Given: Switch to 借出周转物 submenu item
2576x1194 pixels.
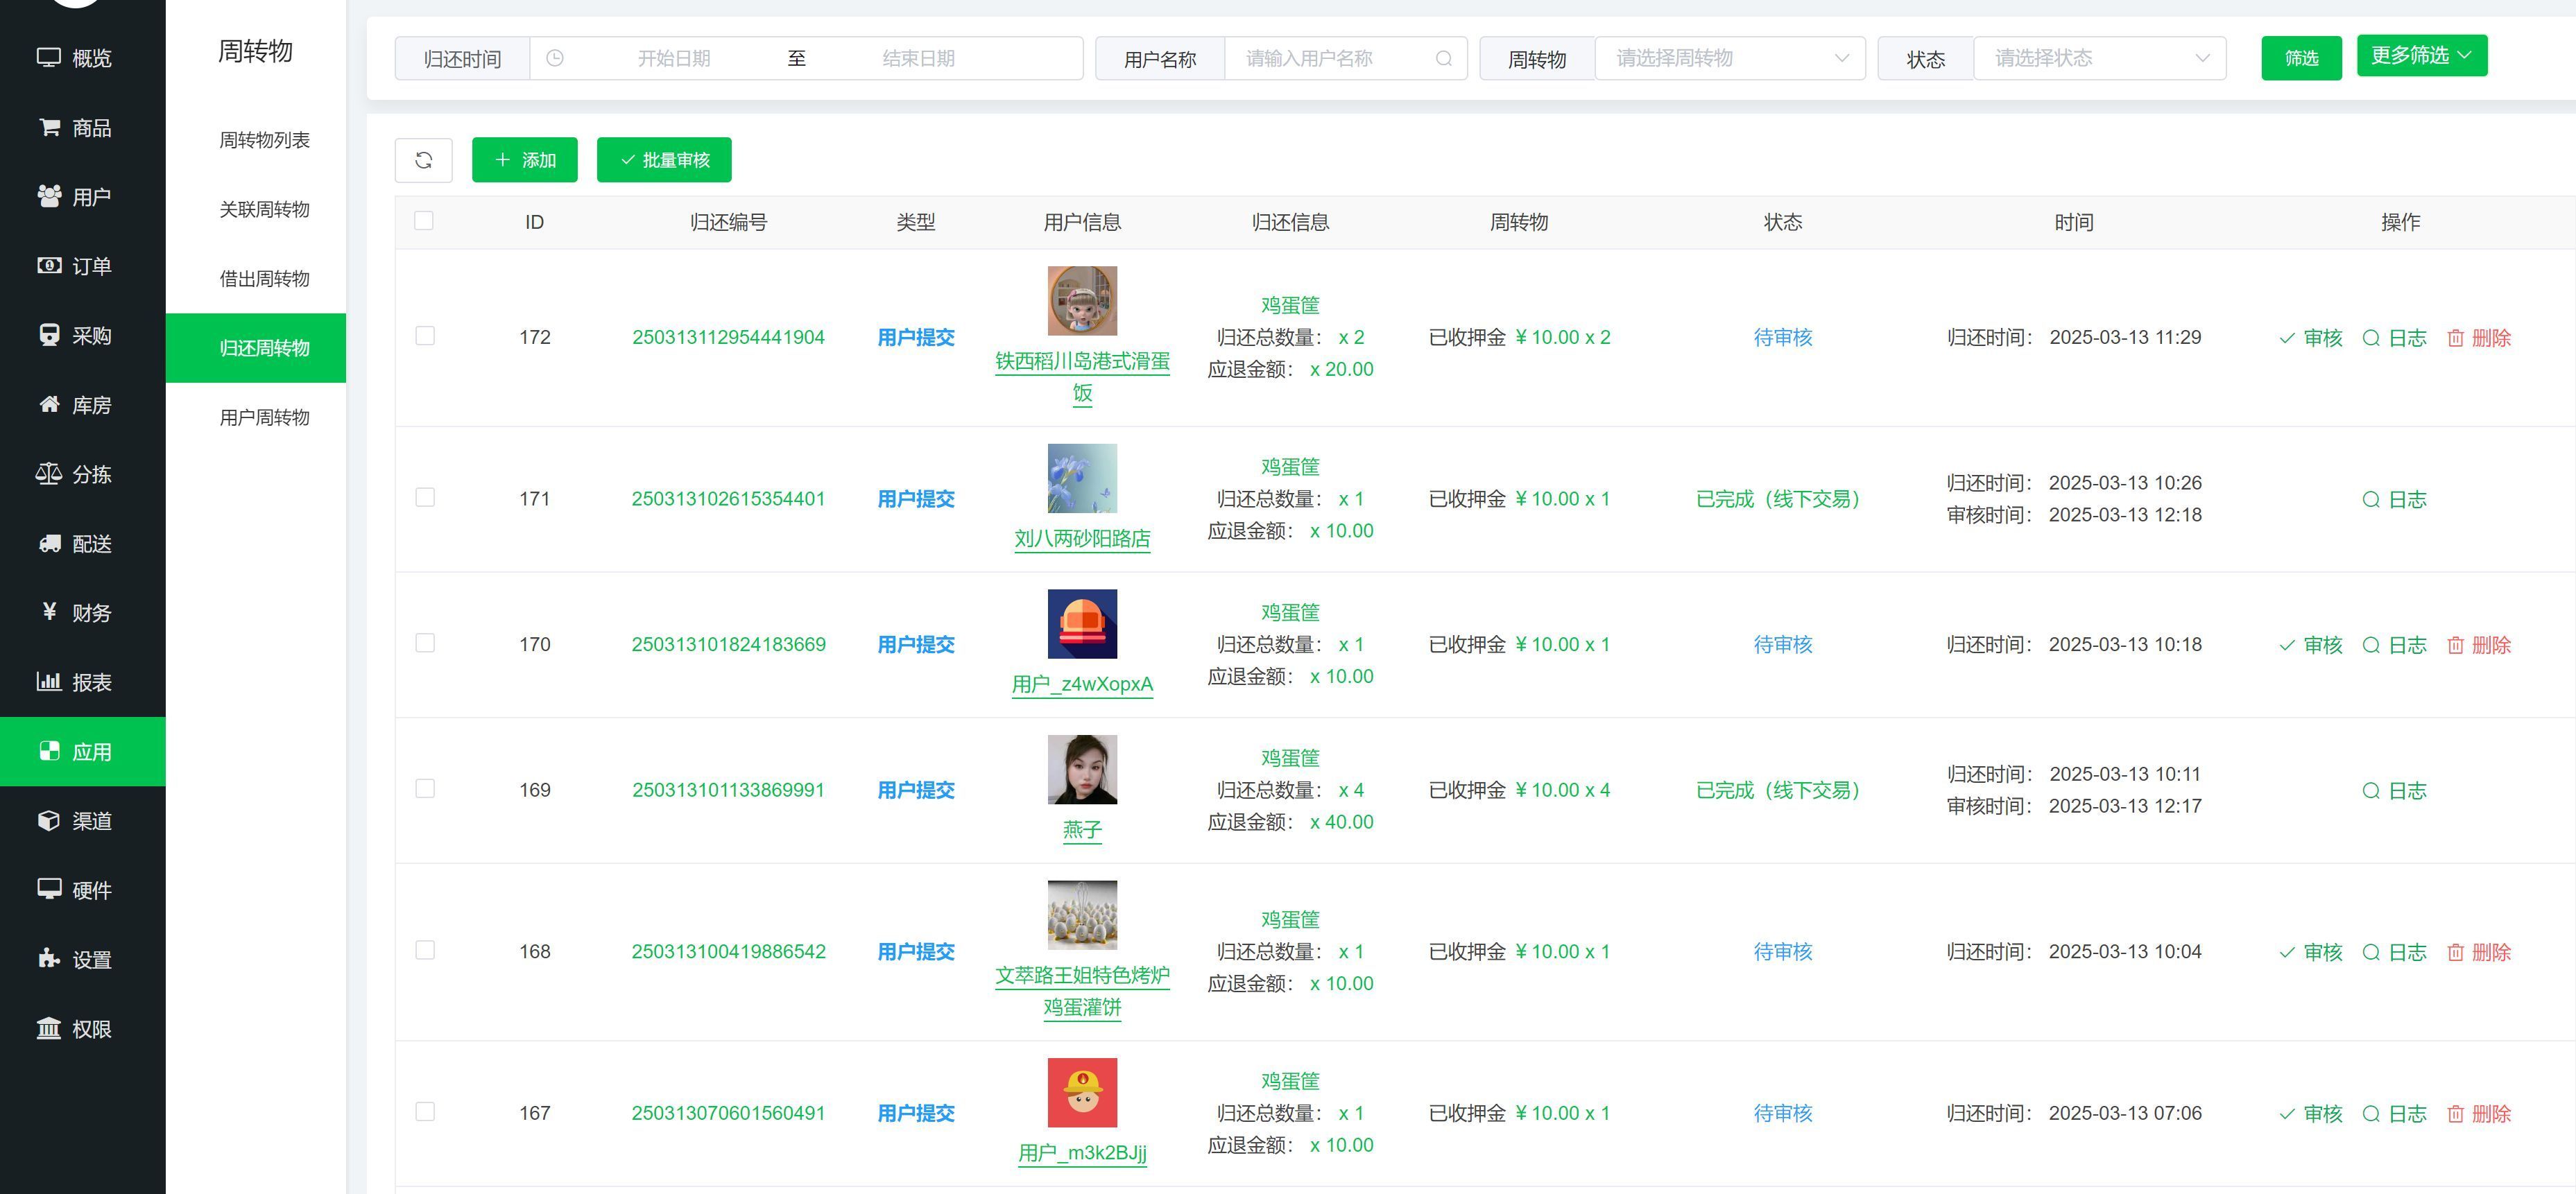Looking at the screenshot, I should [x=264, y=279].
